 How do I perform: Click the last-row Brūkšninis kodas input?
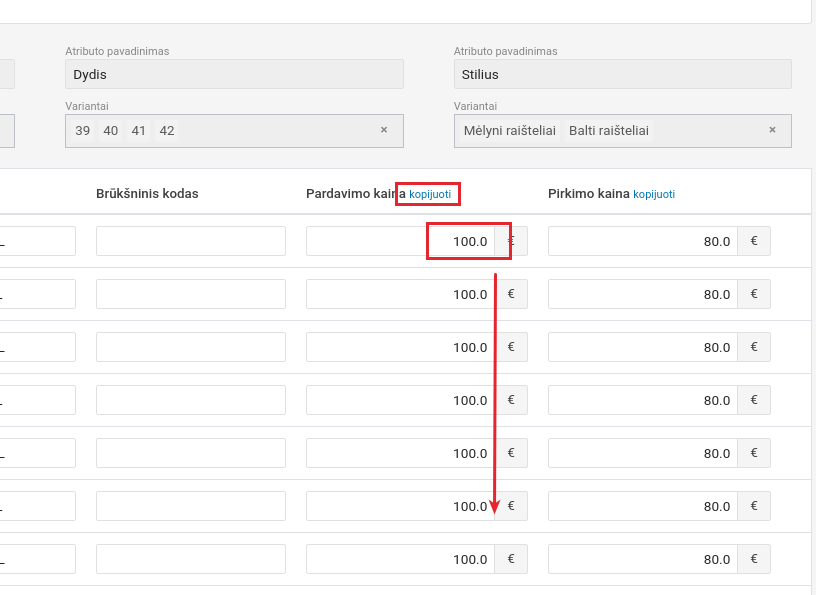point(190,559)
